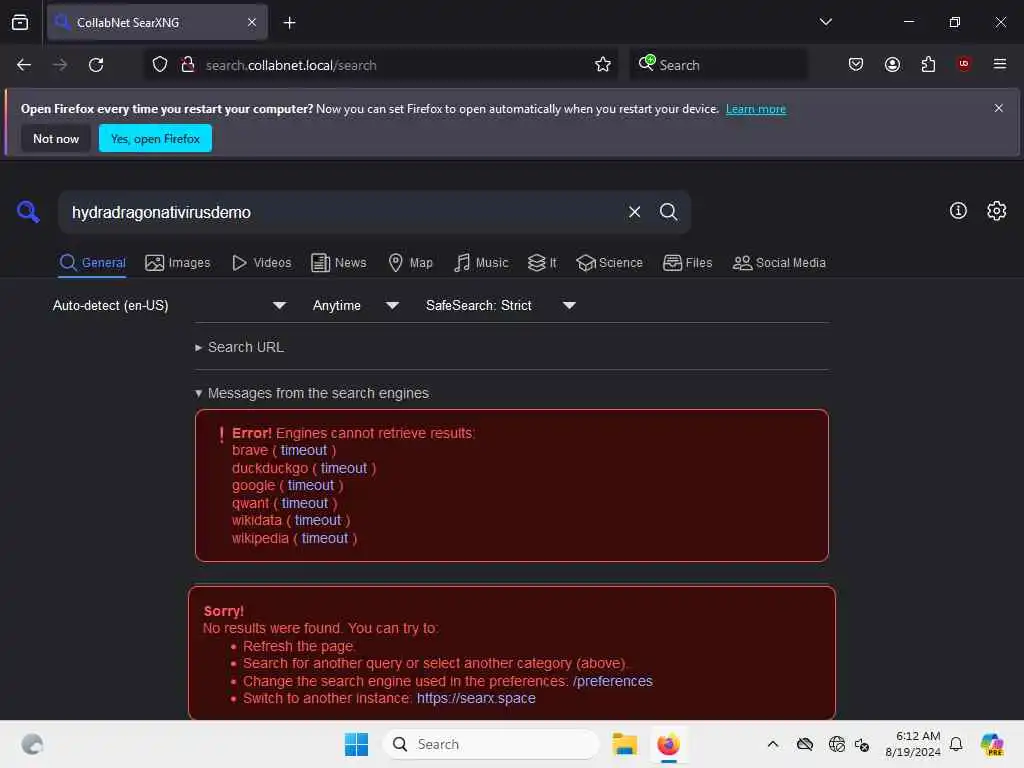Switch to the Files category tab

click(x=687, y=263)
